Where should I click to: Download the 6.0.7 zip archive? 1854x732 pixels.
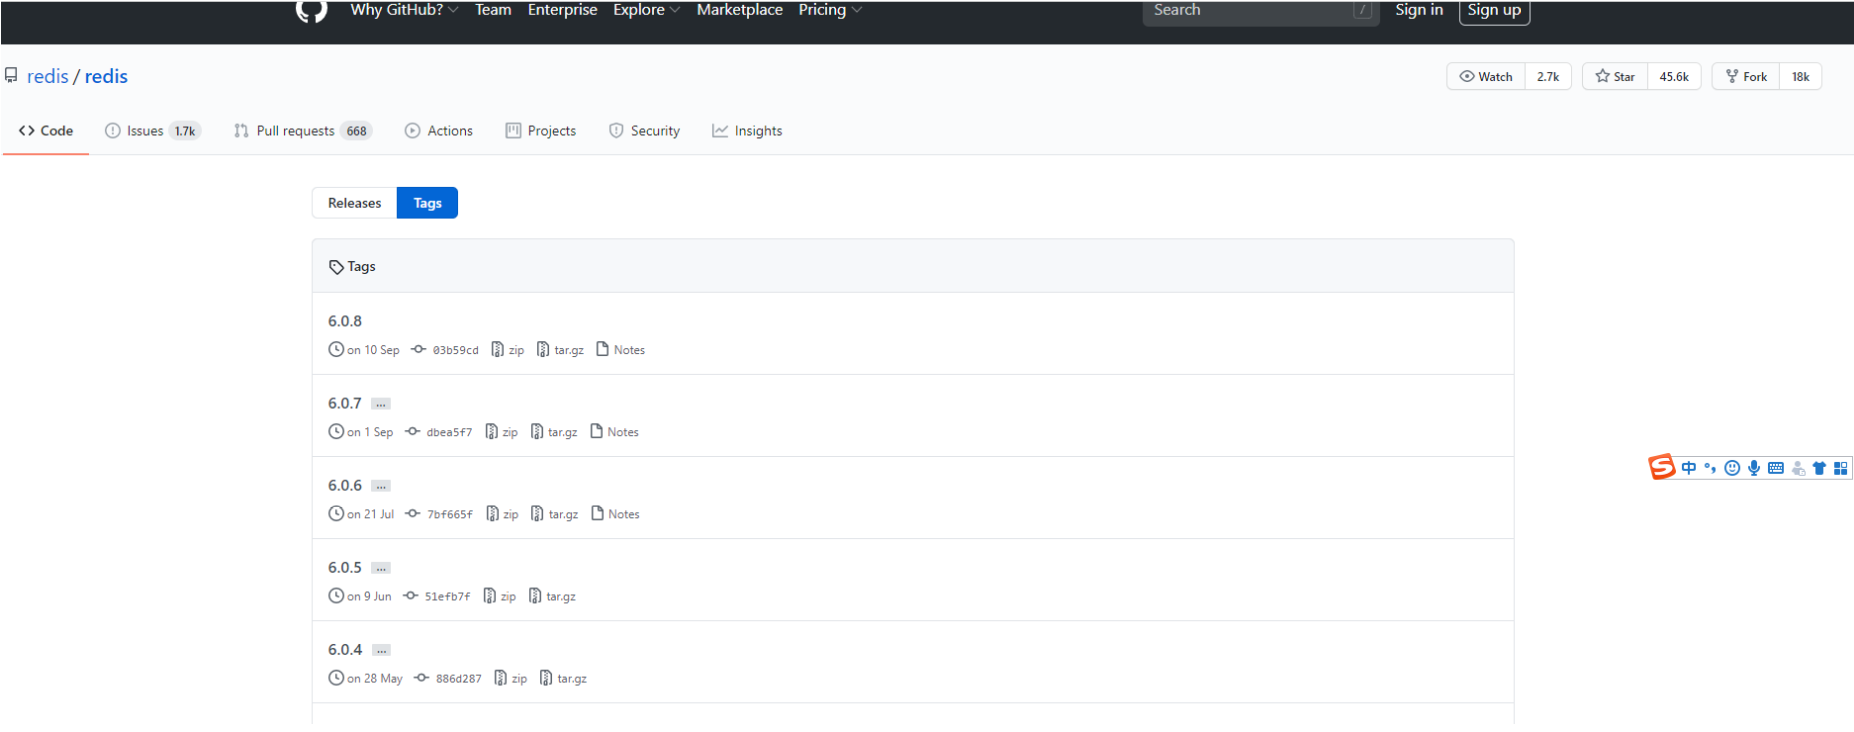pyautogui.click(x=502, y=432)
